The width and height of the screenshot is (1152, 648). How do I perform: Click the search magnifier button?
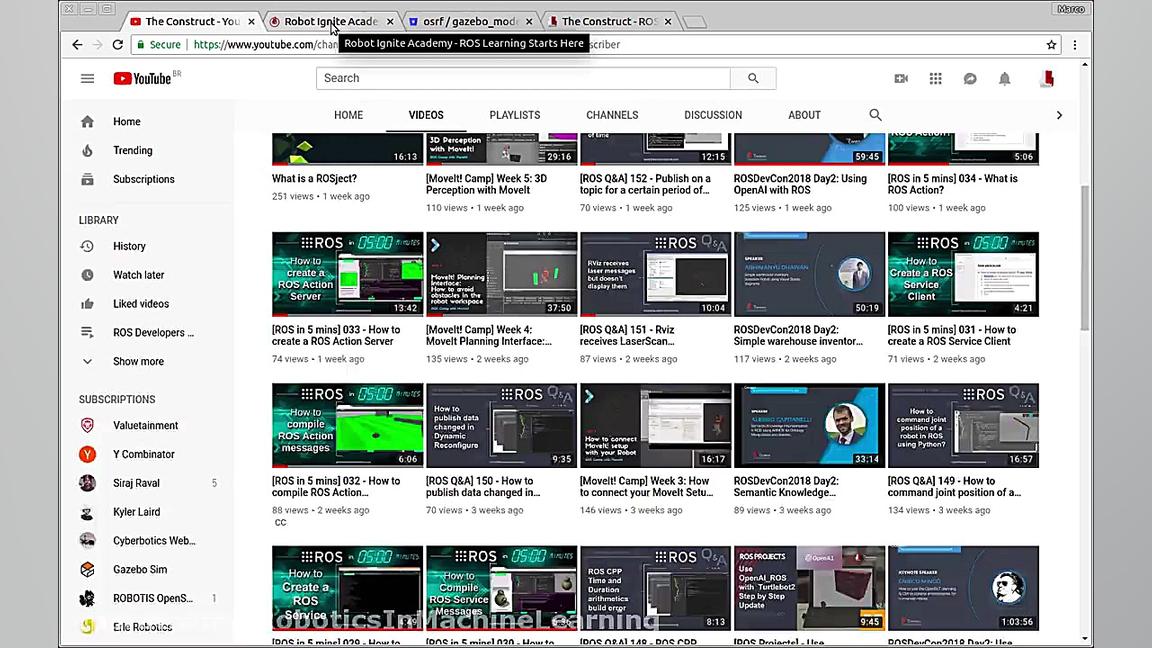(x=753, y=78)
